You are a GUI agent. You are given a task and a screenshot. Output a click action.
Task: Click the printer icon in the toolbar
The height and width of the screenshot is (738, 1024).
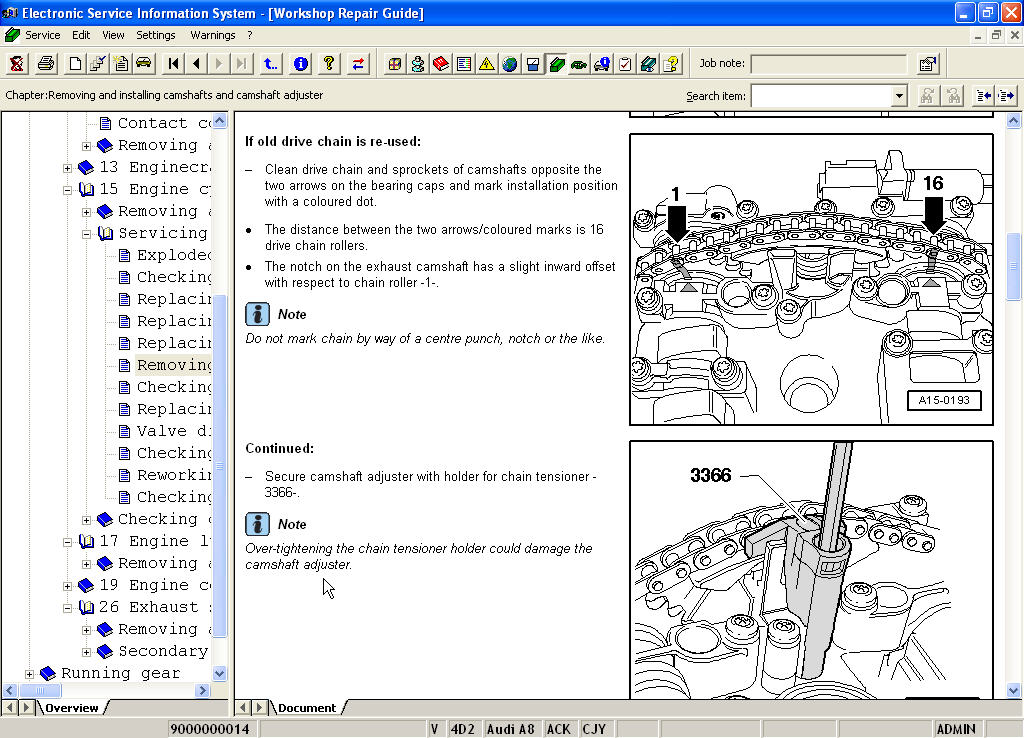pos(46,64)
